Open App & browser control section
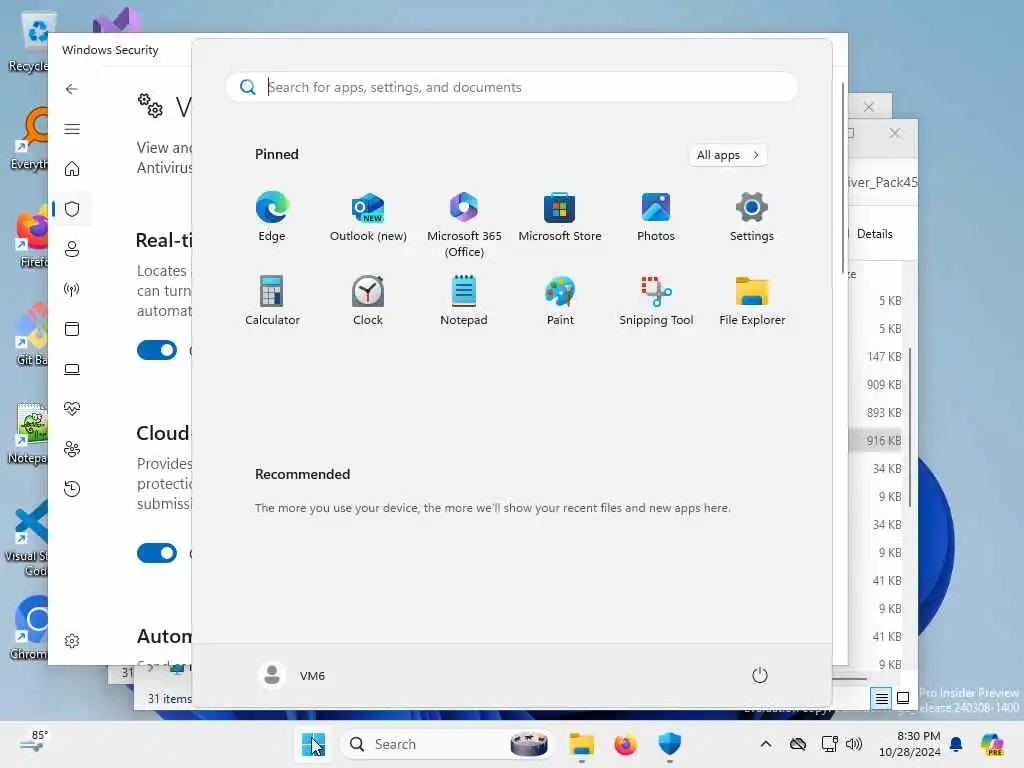 [x=72, y=328]
